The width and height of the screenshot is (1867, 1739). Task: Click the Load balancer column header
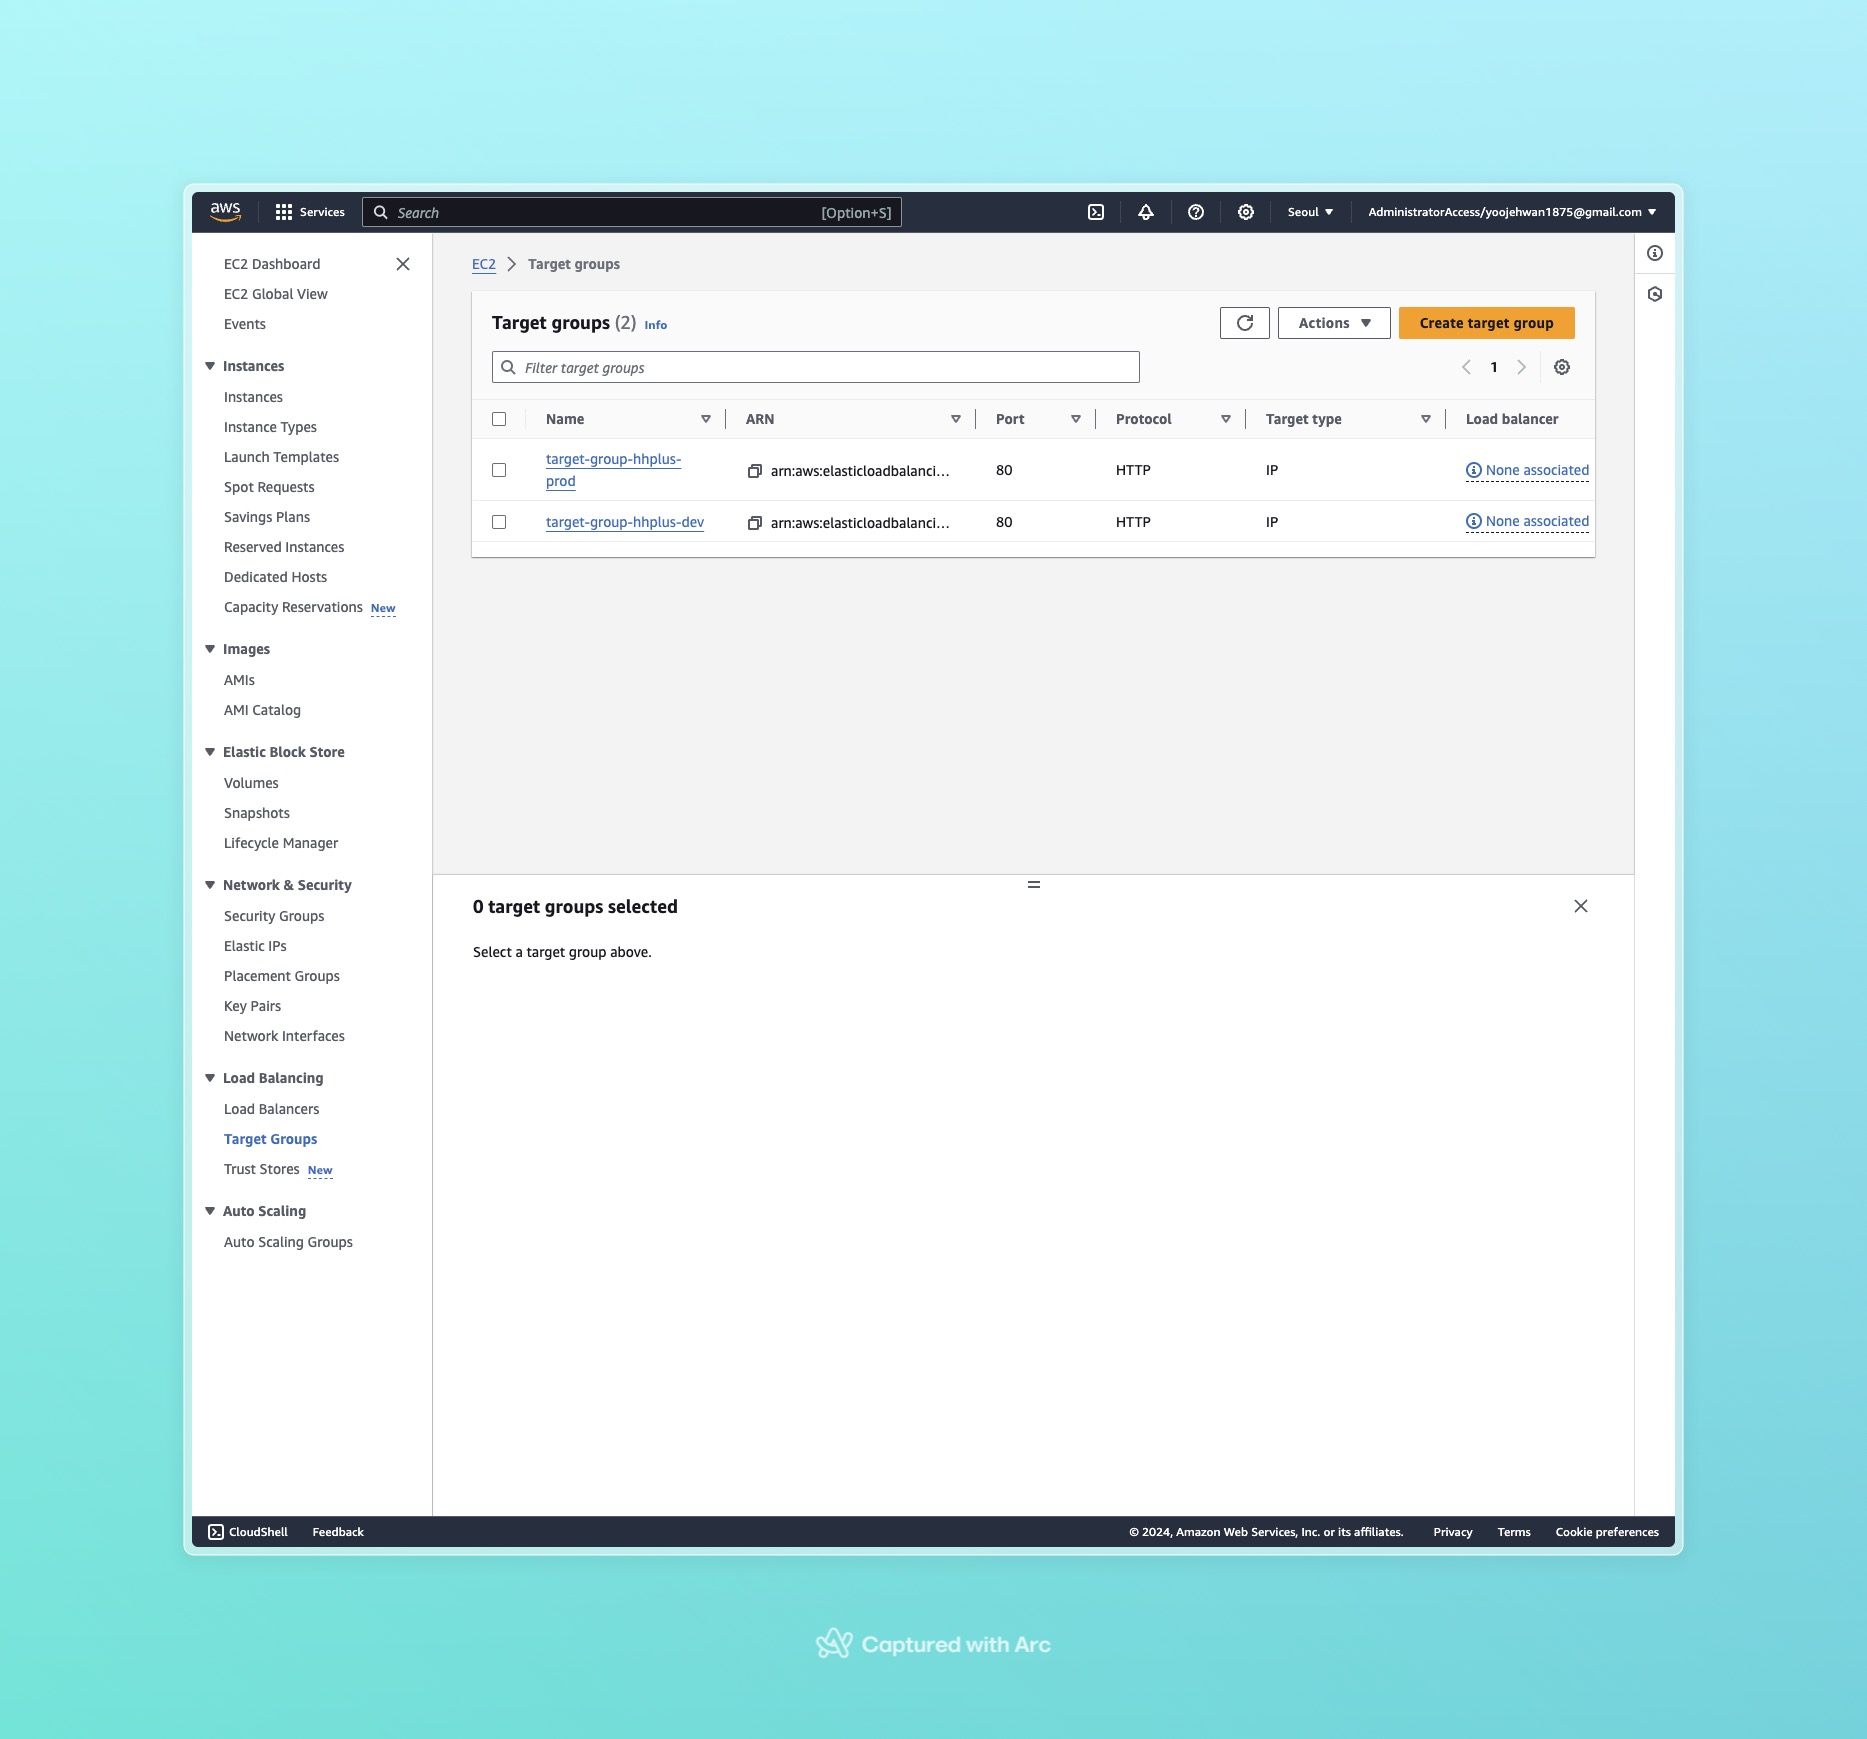[x=1512, y=419]
